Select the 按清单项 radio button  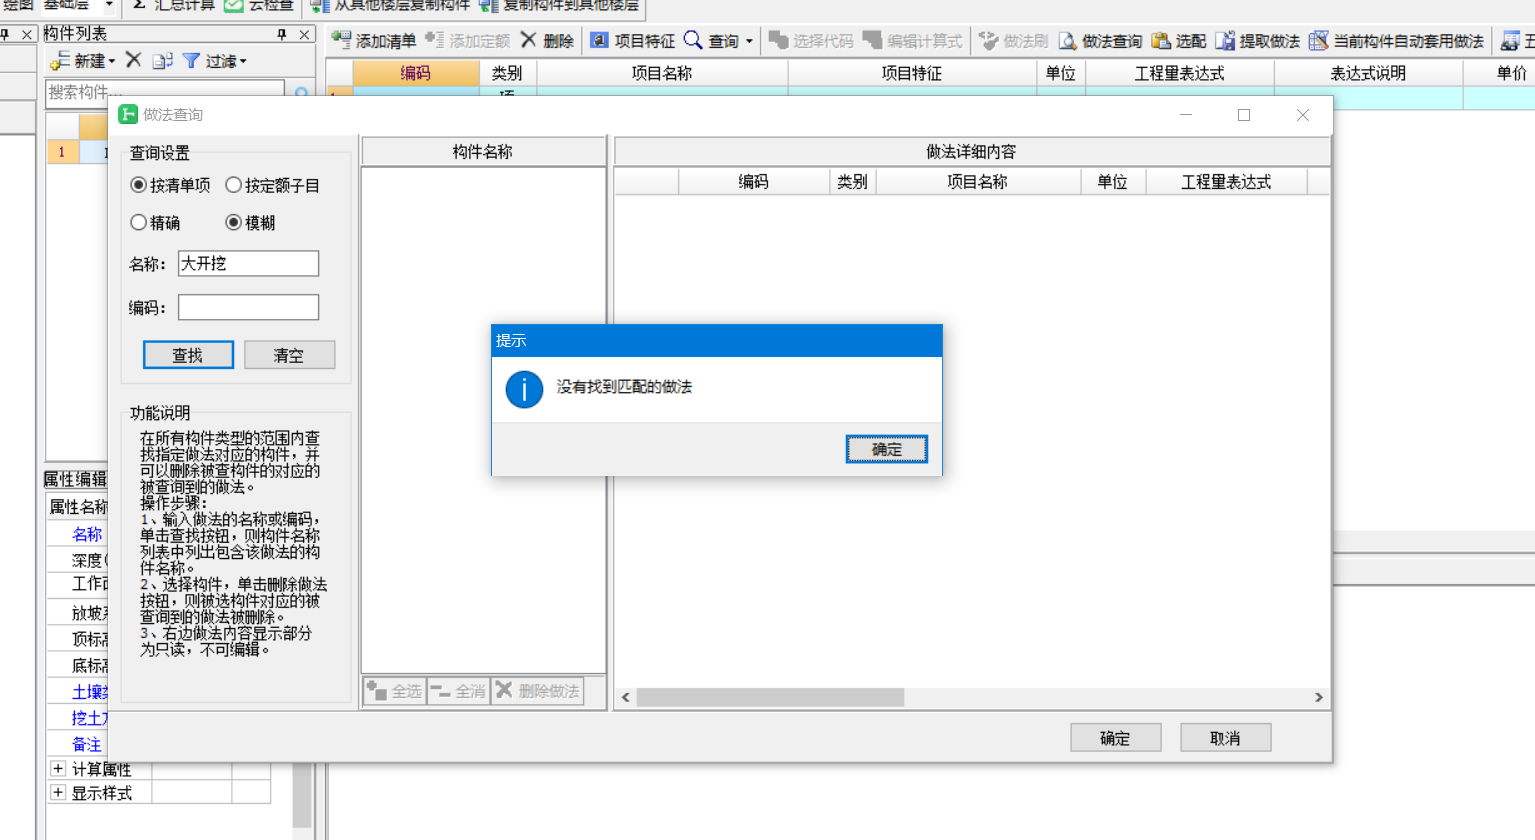click(x=139, y=185)
